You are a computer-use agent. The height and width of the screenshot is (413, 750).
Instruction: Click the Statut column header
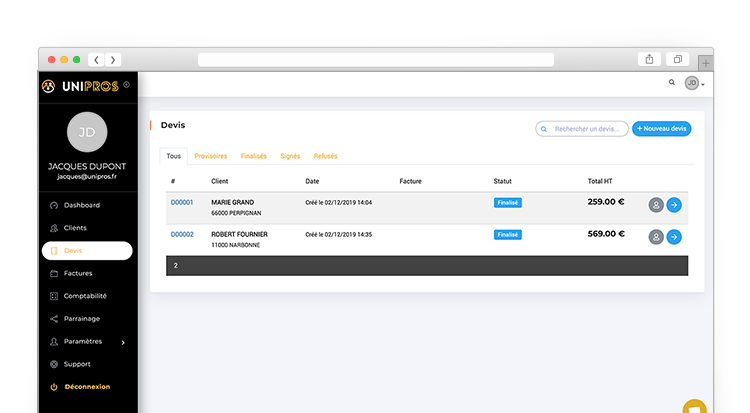[503, 181]
